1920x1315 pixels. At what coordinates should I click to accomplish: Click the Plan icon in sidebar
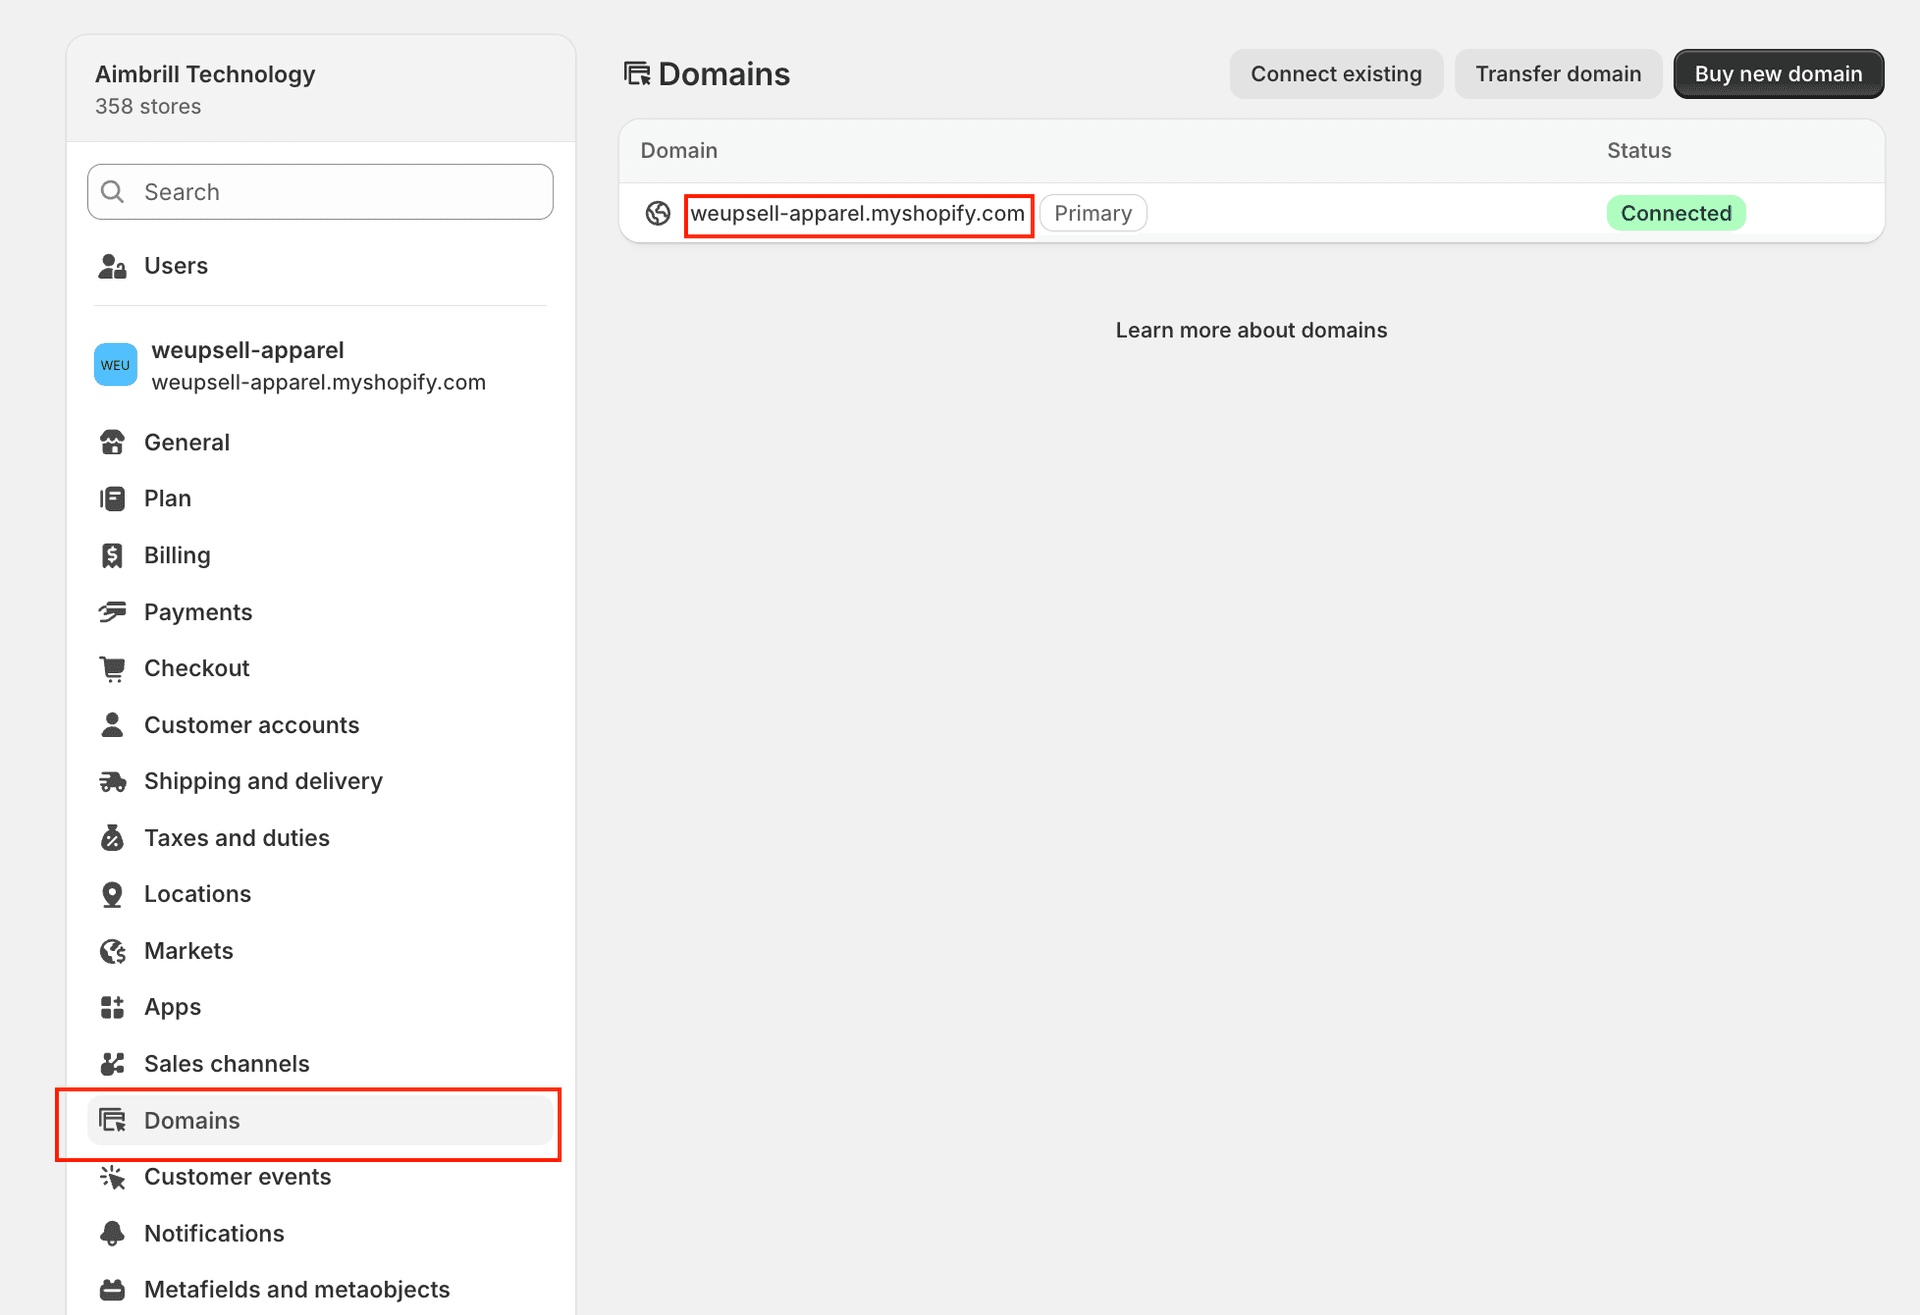[x=112, y=498]
